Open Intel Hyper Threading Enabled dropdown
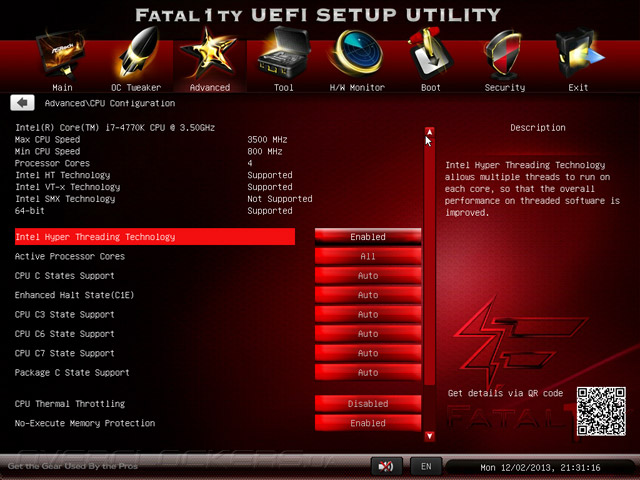This screenshot has height=480, width=640. tap(368, 237)
